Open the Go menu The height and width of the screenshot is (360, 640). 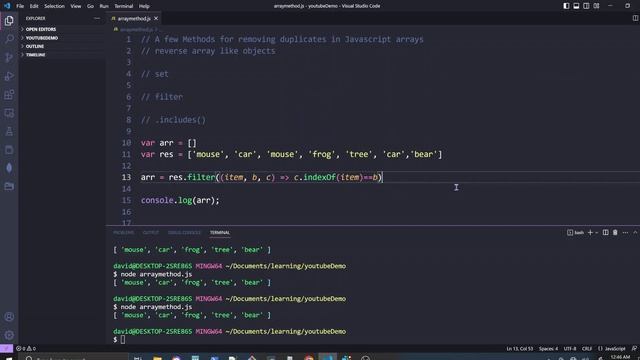coord(90,6)
